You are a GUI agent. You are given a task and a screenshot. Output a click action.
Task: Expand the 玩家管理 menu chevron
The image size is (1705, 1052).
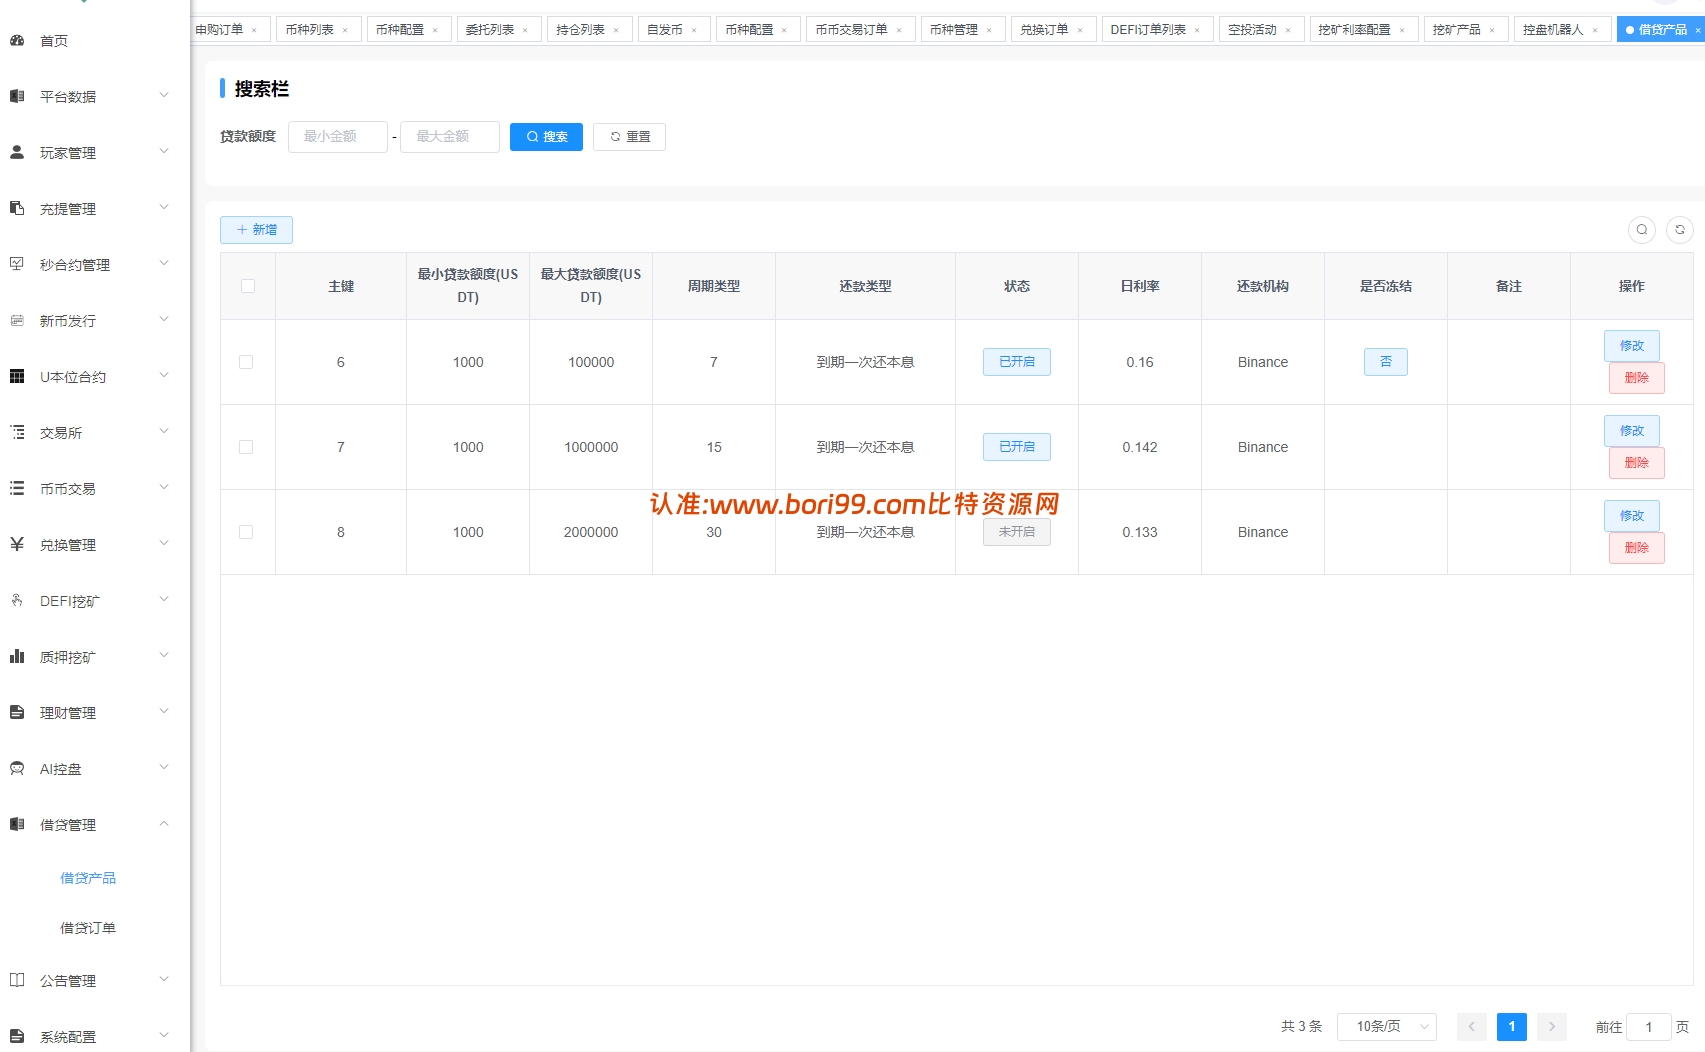coord(164,152)
